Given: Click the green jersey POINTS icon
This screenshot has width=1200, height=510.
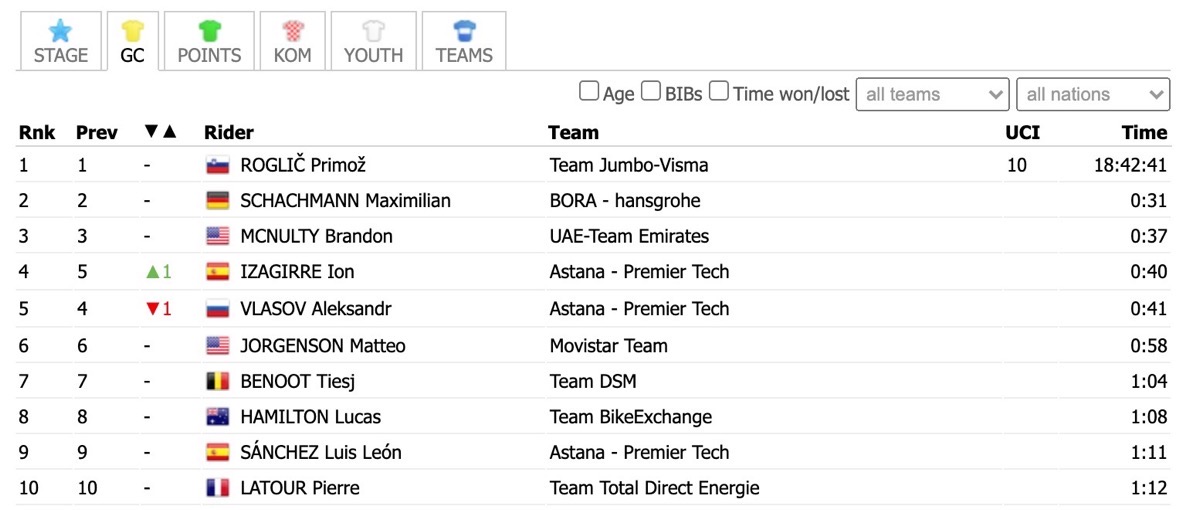Looking at the screenshot, I should tap(210, 30).
